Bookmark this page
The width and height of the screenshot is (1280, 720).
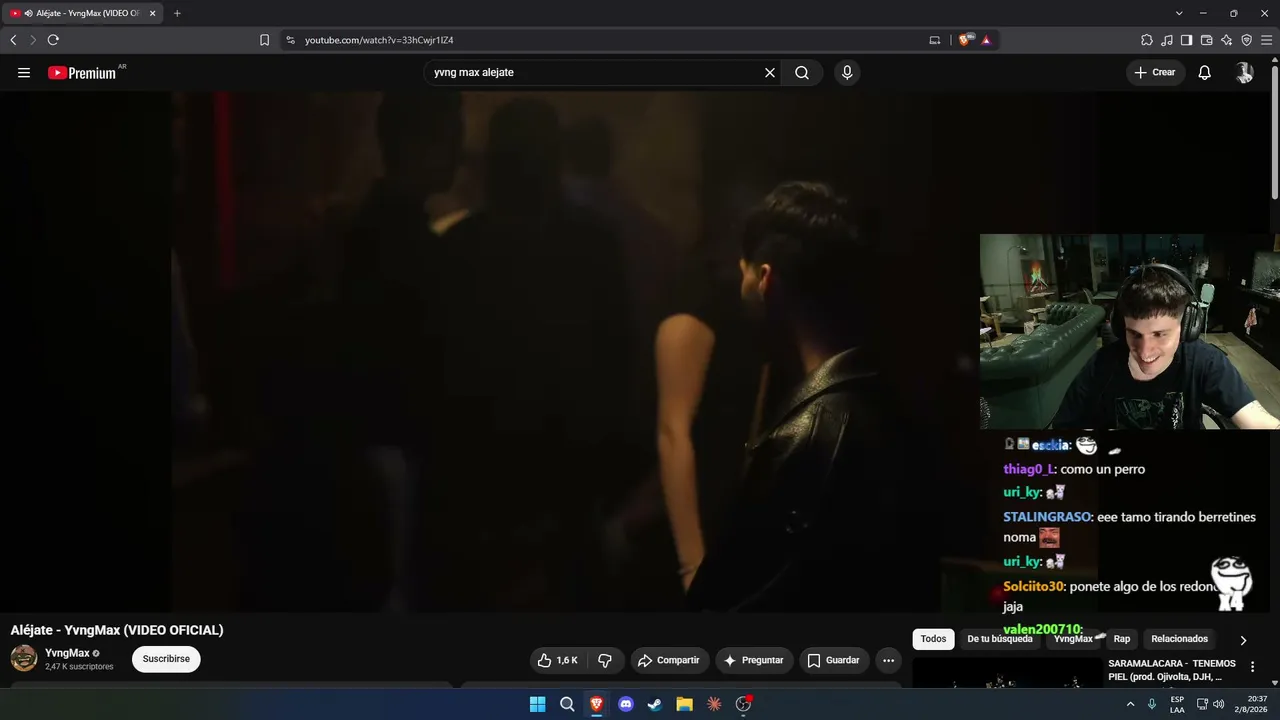[x=264, y=40]
